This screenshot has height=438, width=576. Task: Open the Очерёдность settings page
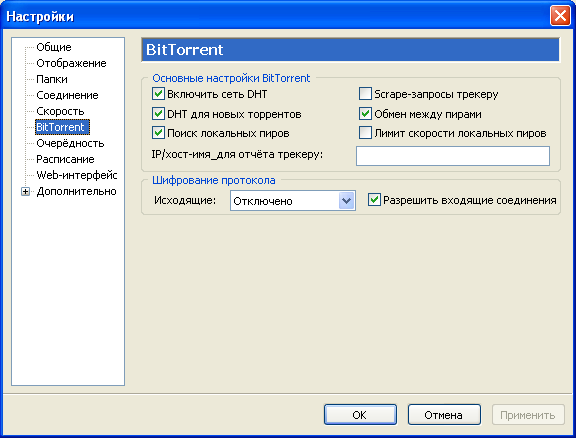70,143
